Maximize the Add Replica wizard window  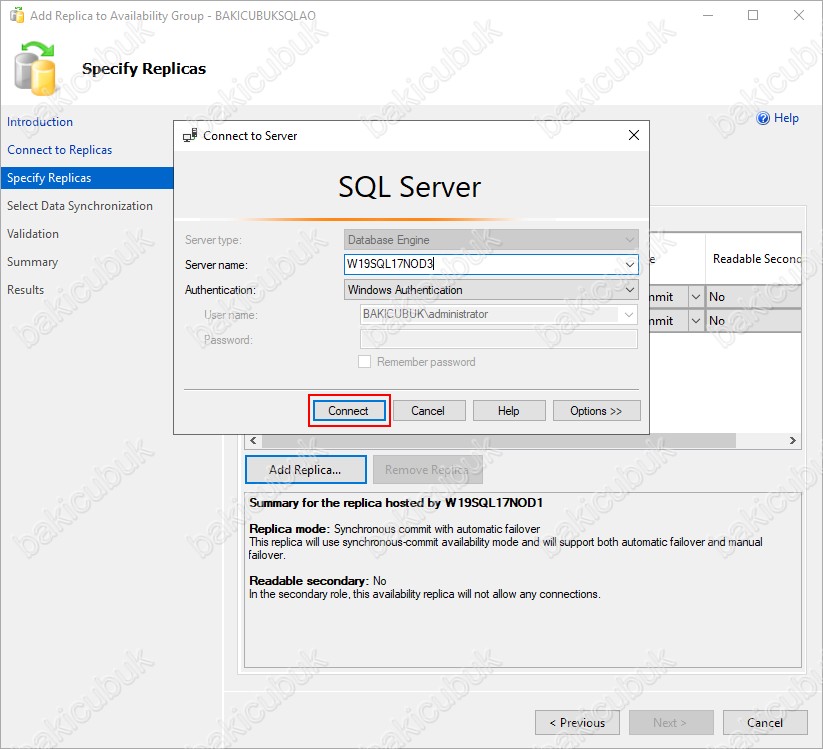pos(753,15)
